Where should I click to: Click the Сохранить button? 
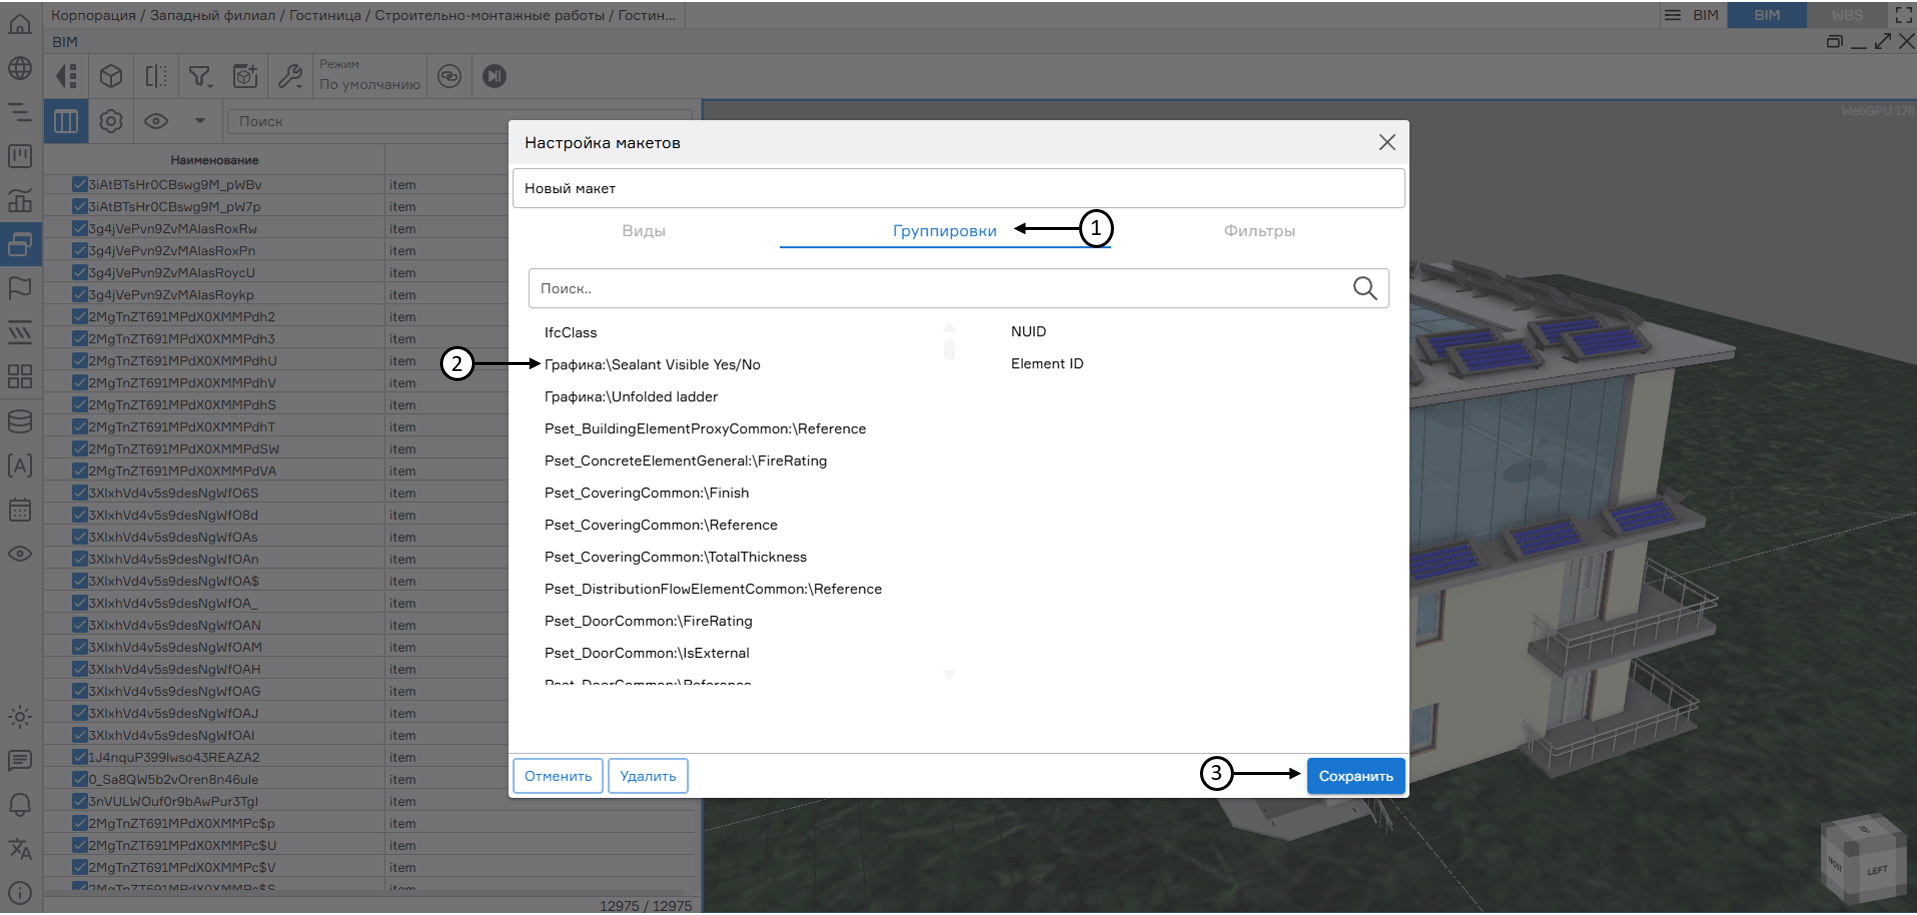click(x=1355, y=776)
